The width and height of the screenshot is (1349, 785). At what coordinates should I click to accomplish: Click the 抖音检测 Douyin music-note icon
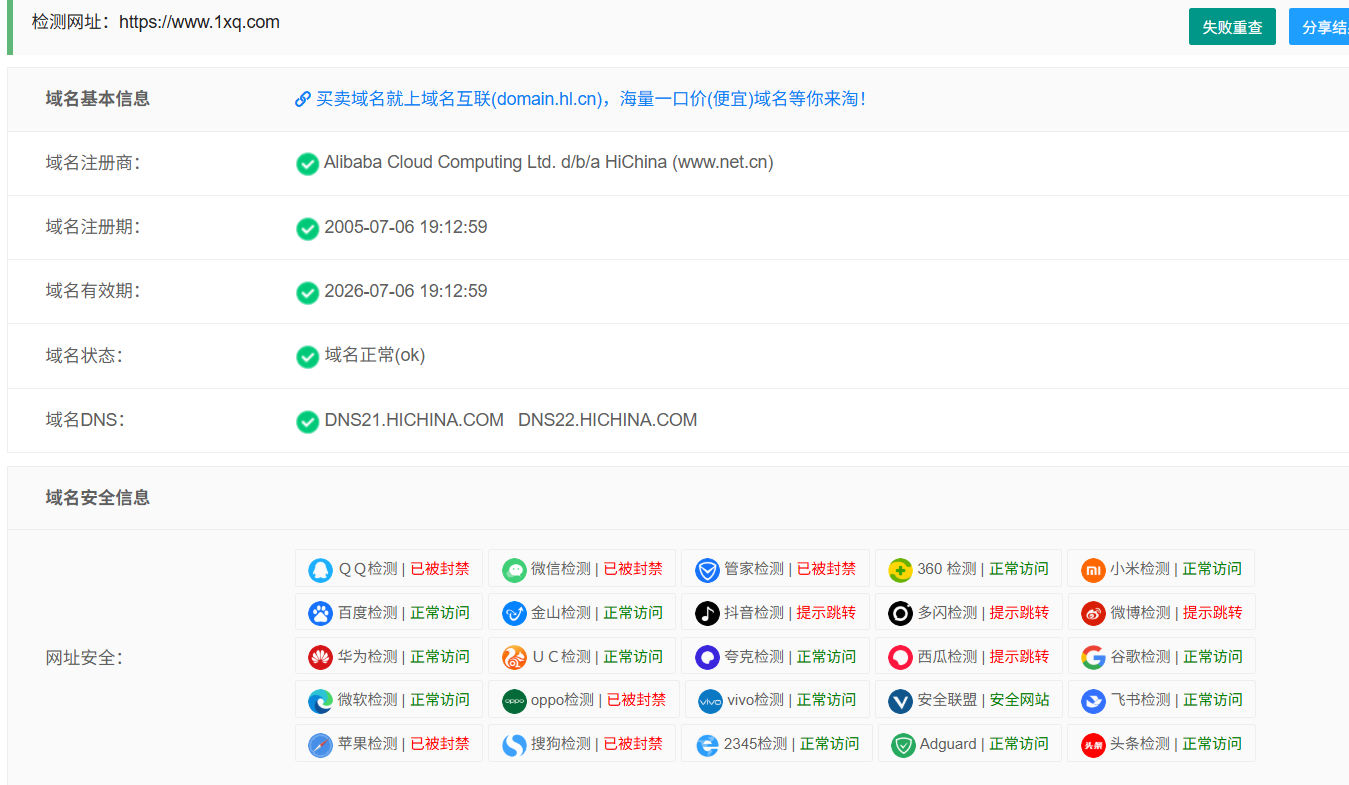[706, 612]
